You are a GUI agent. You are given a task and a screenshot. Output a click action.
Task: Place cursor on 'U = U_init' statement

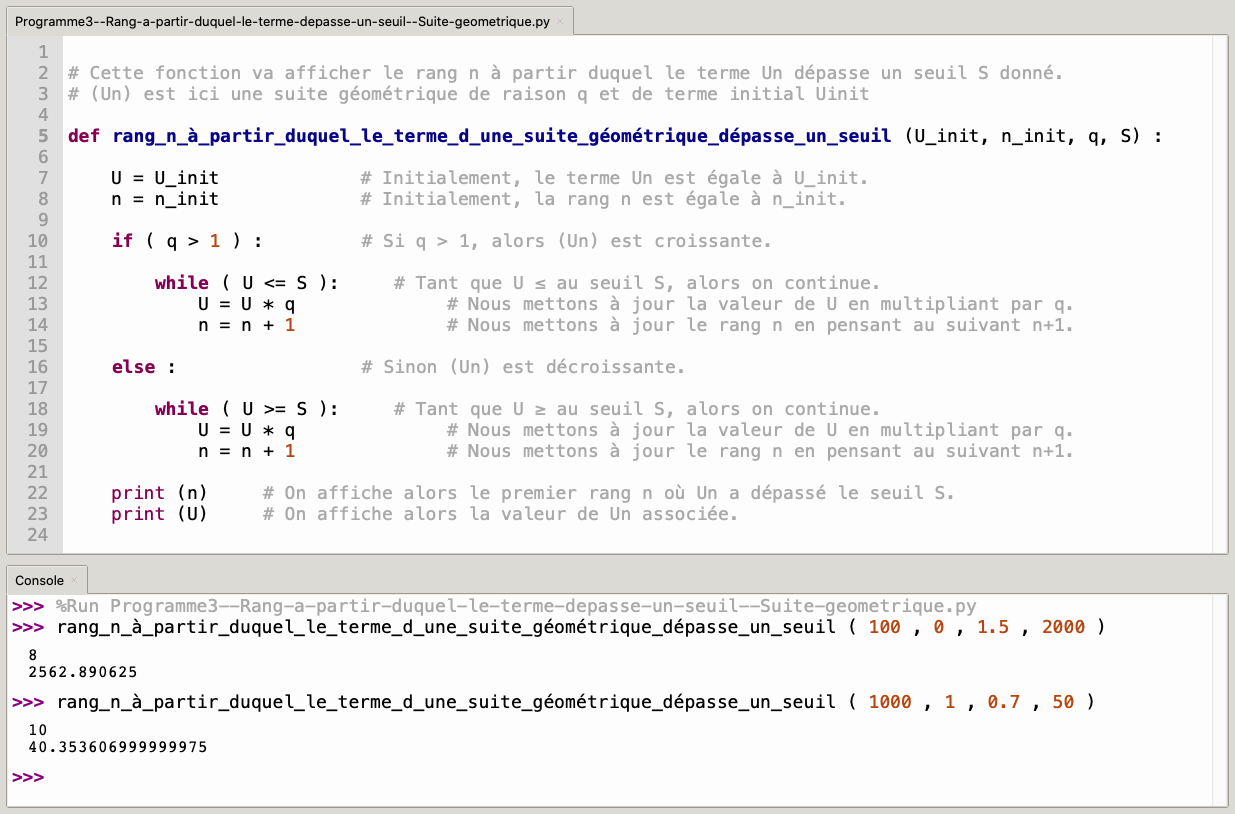click(164, 178)
